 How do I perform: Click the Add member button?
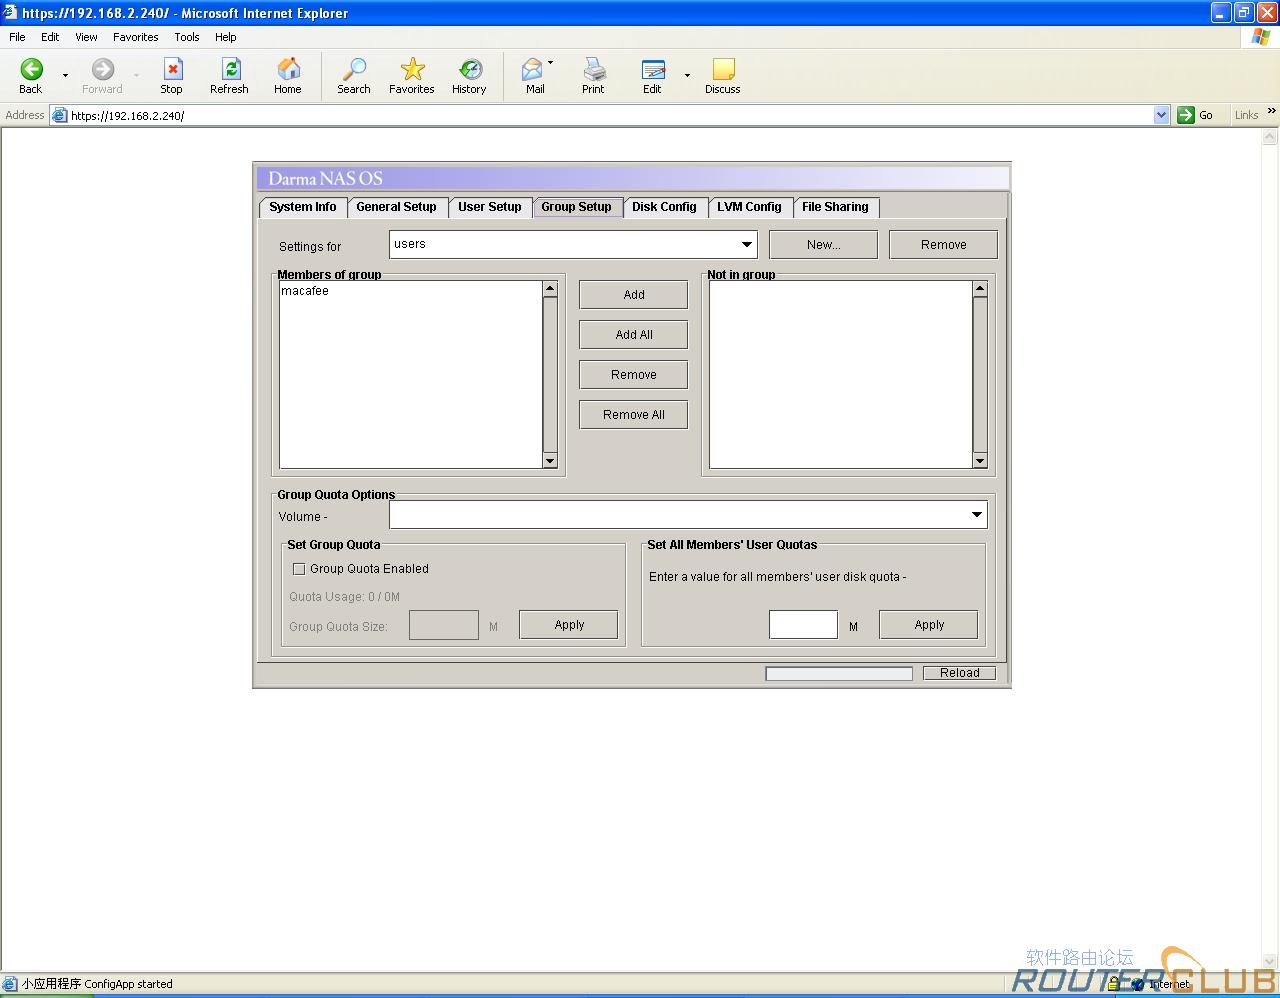633,294
